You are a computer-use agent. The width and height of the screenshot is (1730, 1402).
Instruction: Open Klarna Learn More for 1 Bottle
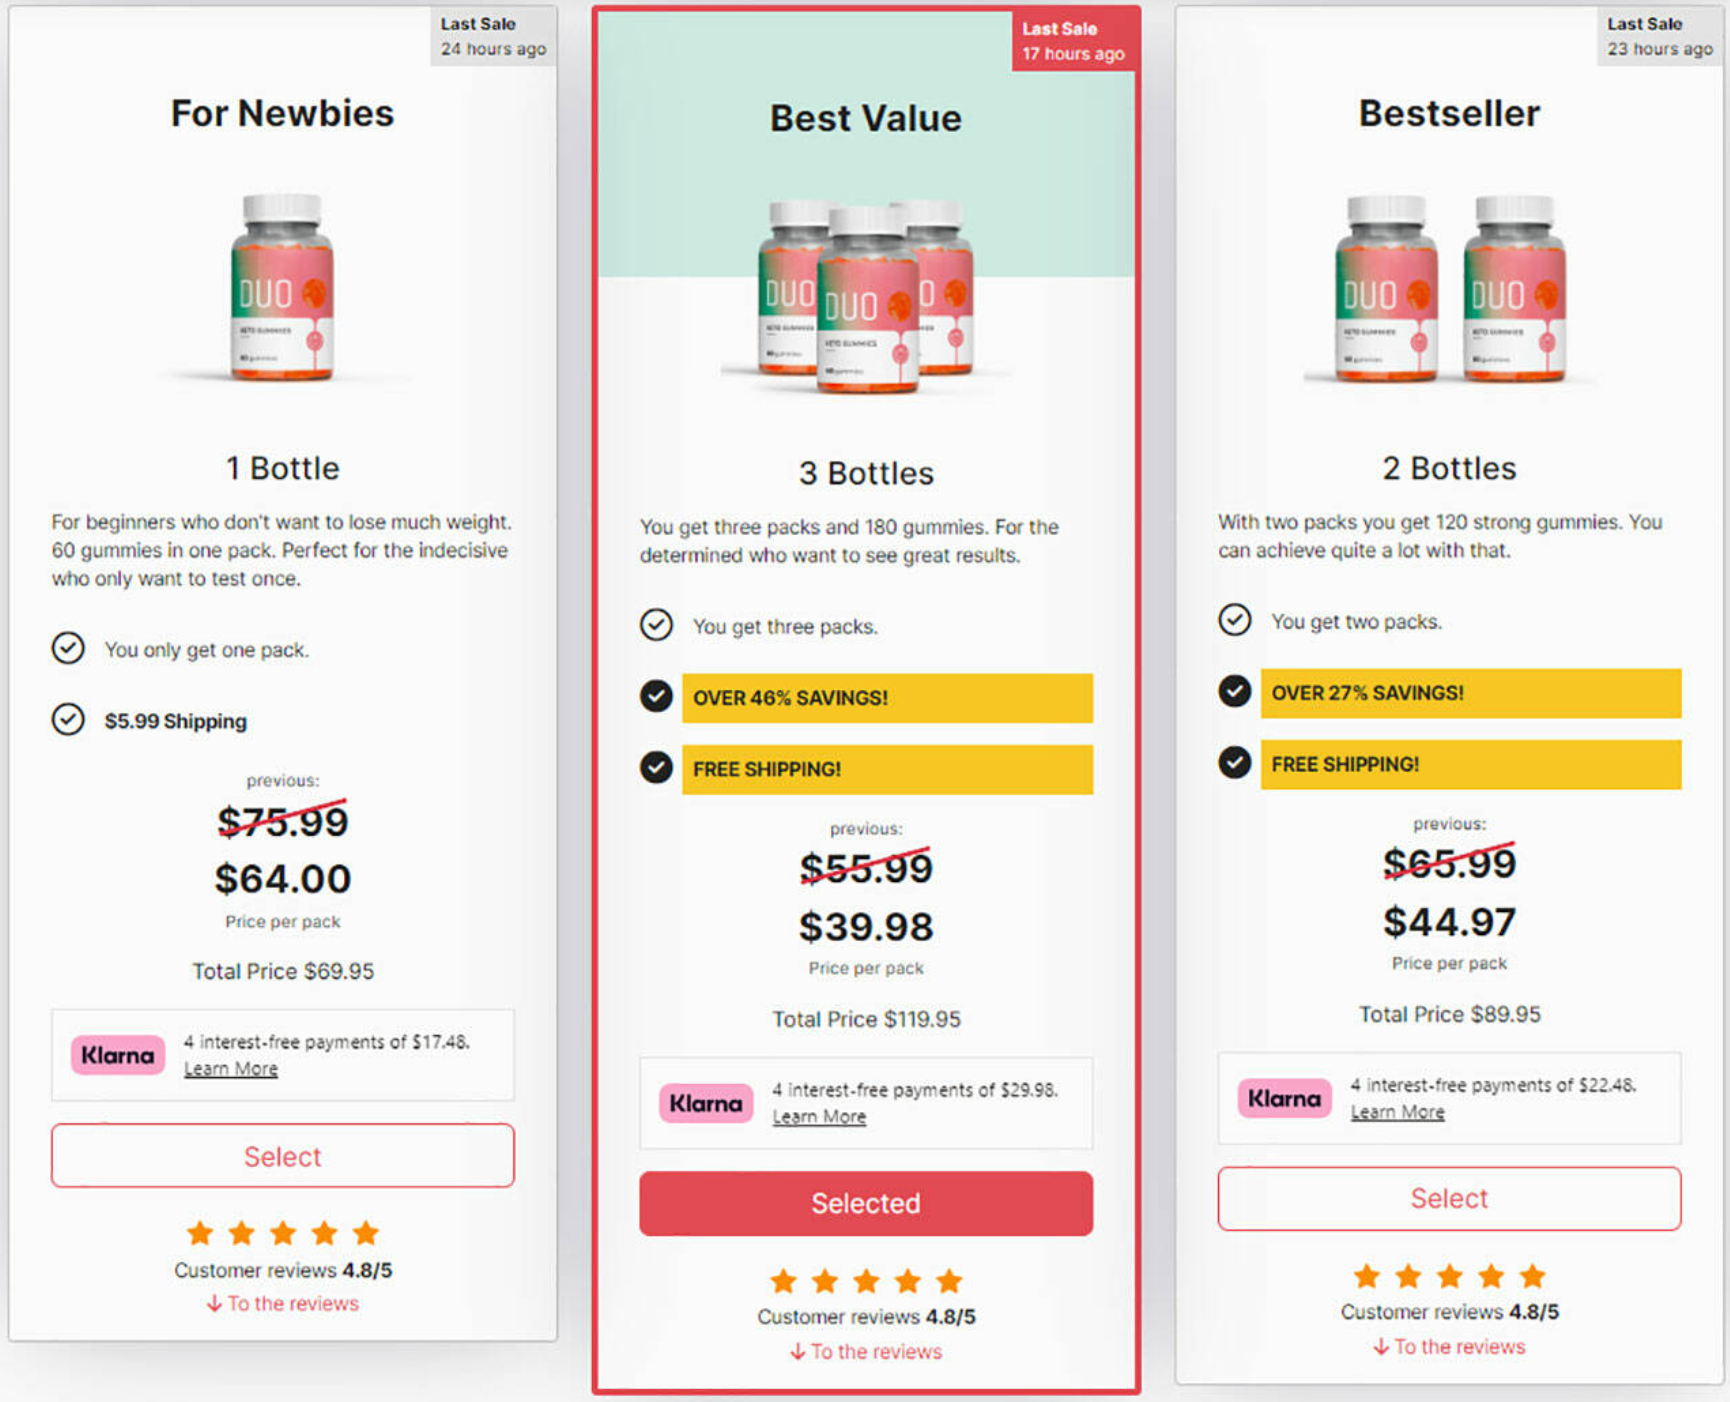click(x=231, y=1069)
